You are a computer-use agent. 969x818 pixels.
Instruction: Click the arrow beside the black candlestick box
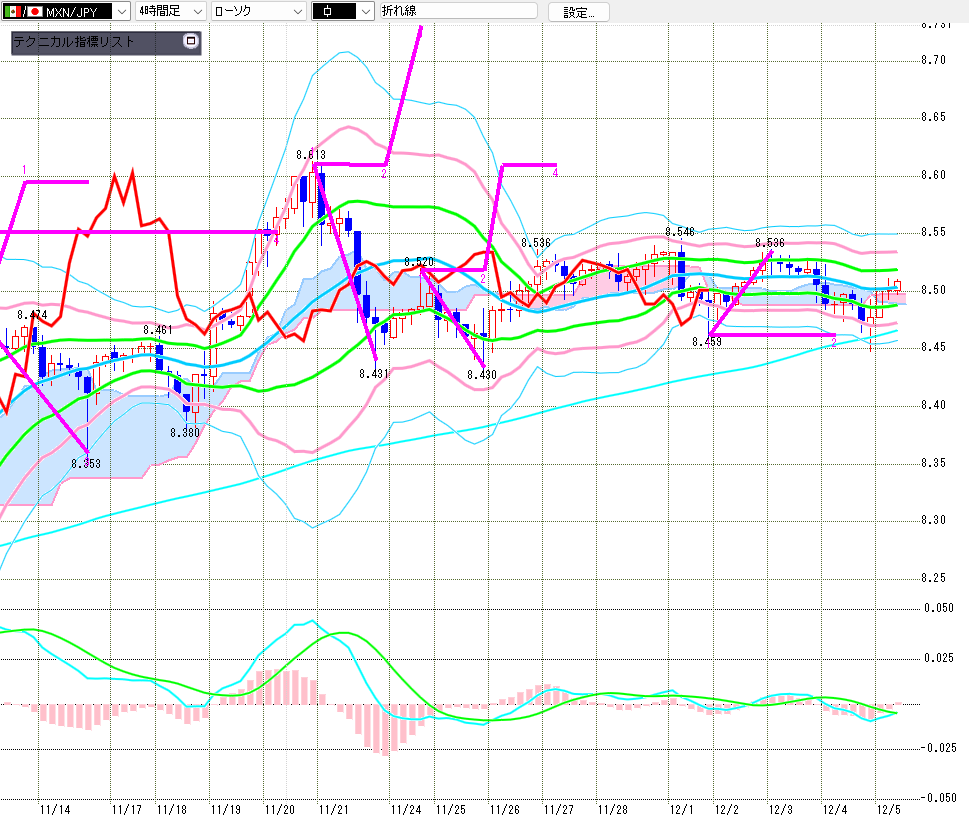[364, 12]
